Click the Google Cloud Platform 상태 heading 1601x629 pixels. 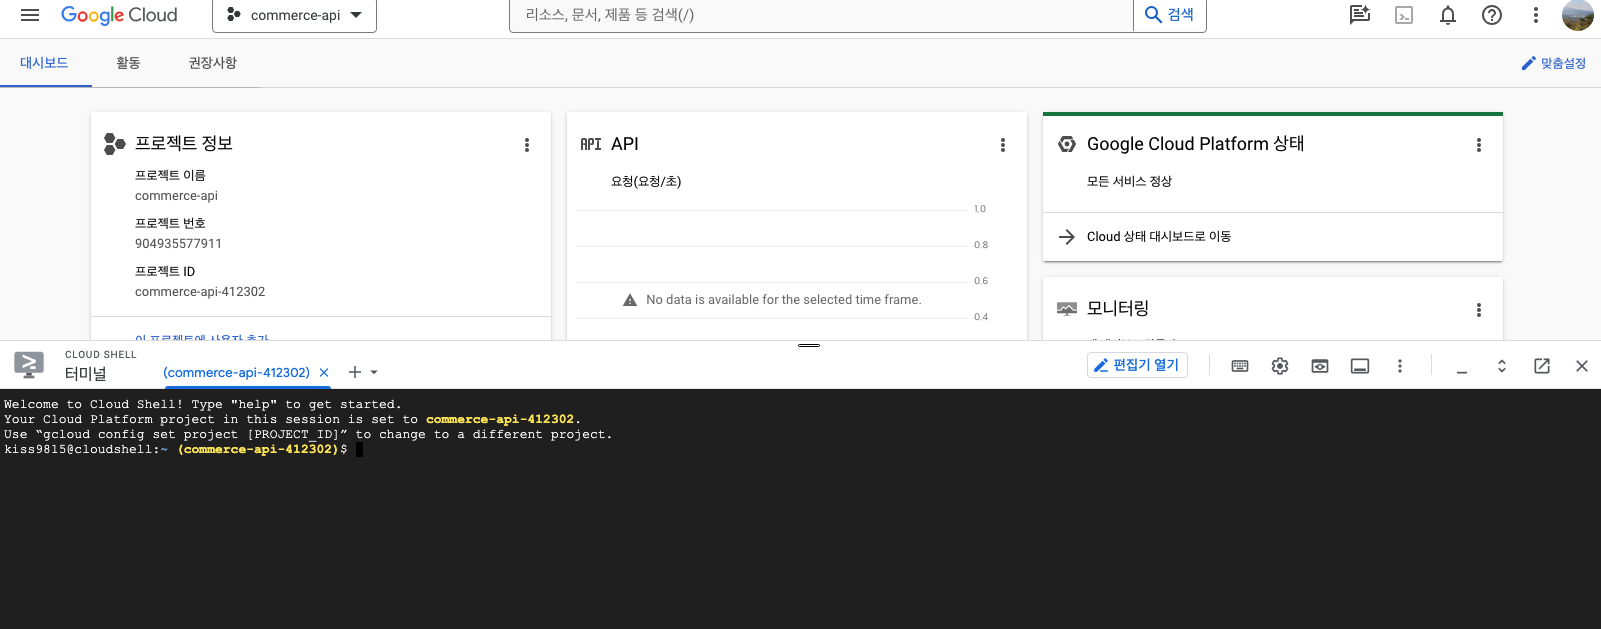1195,144
